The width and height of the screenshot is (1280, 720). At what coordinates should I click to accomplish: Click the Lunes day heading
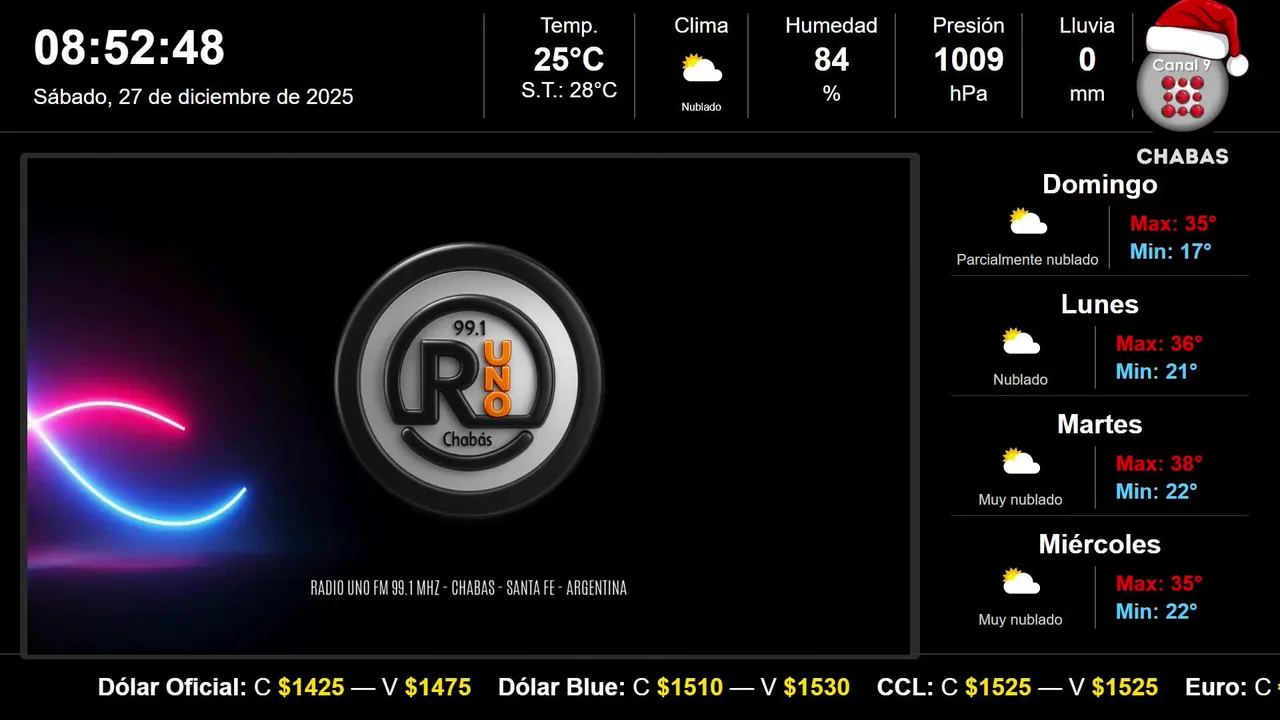[x=1100, y=304]
